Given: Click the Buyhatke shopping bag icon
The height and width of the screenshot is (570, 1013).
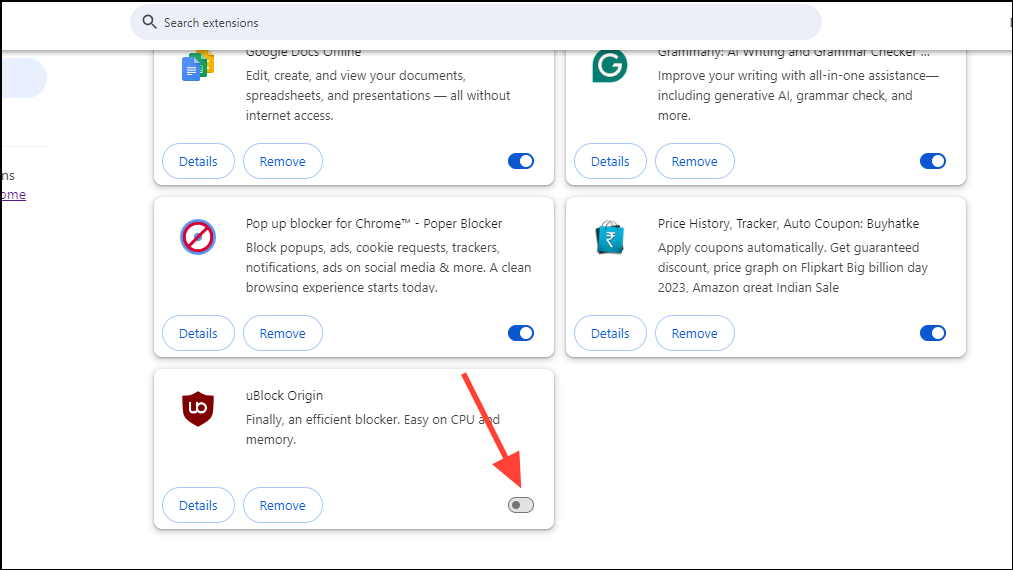Looking at the screenshot, I should 609,237.
